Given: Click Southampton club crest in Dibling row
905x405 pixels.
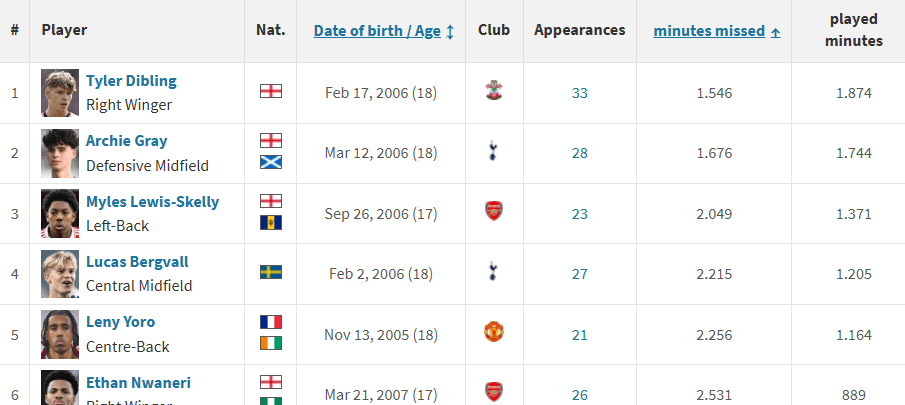Looking at the screenshot, I should click(493, 92).
